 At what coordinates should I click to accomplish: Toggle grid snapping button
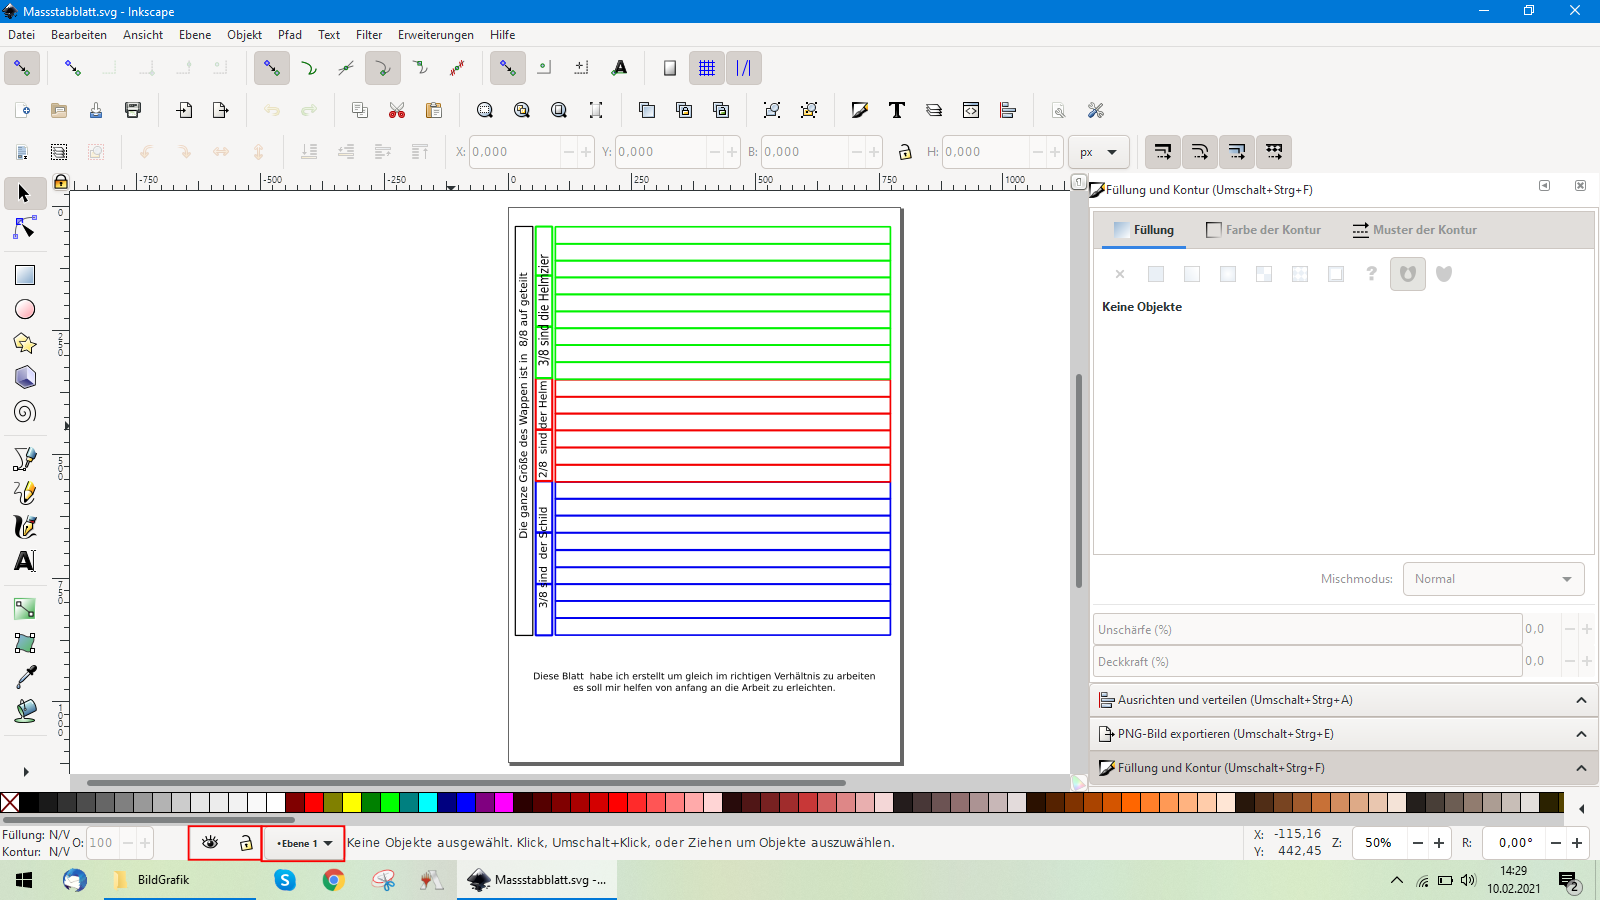(x=707, y=68)
